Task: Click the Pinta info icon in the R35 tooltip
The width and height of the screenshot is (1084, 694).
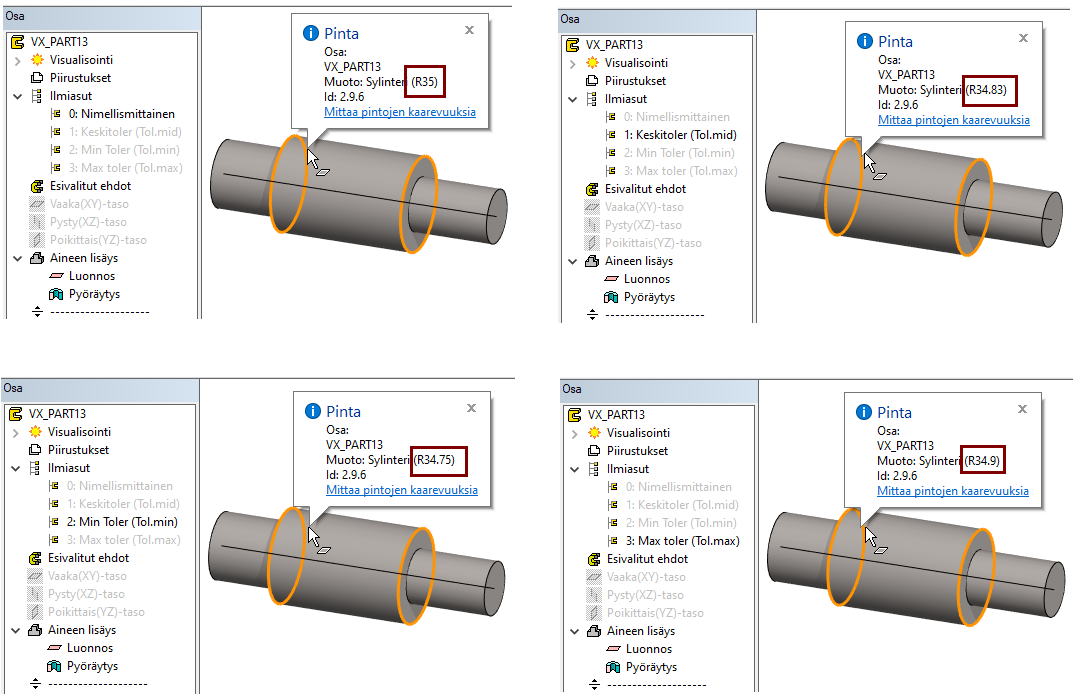Action: 311,33
